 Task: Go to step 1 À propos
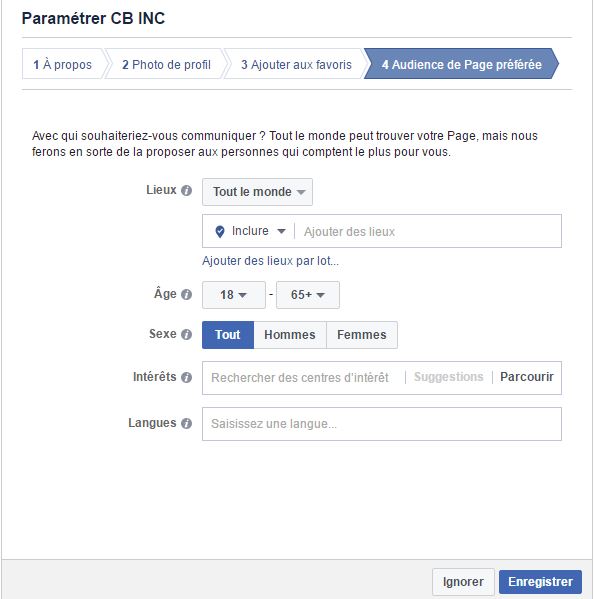pyautogui.click(x=62, y=64)
